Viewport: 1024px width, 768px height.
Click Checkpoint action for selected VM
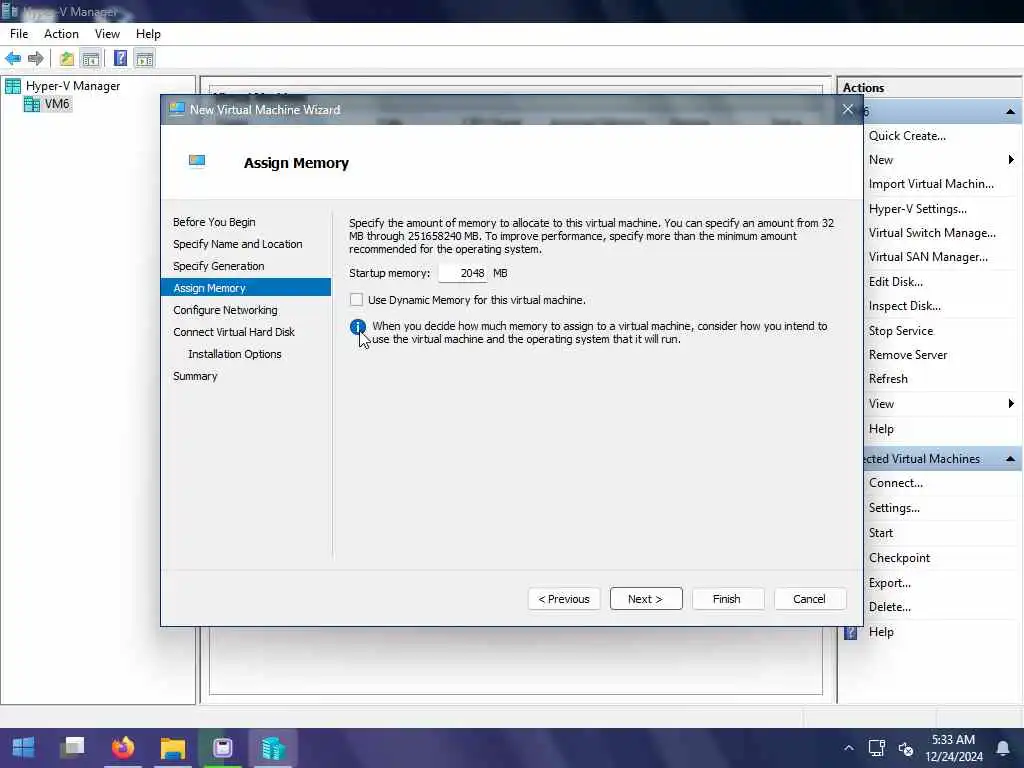tap(899, 558)
